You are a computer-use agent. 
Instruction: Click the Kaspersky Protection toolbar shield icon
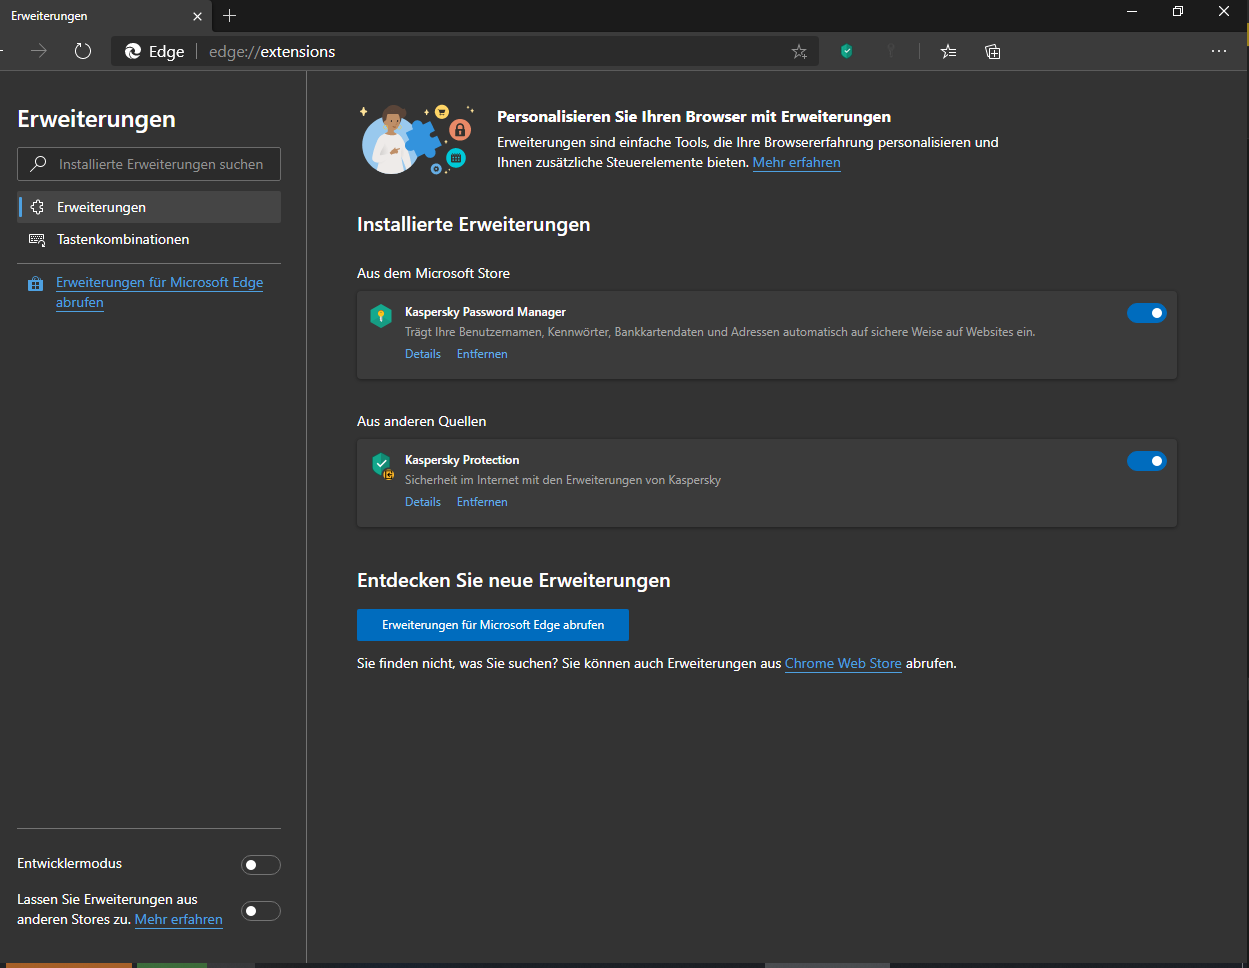point(847,51)
